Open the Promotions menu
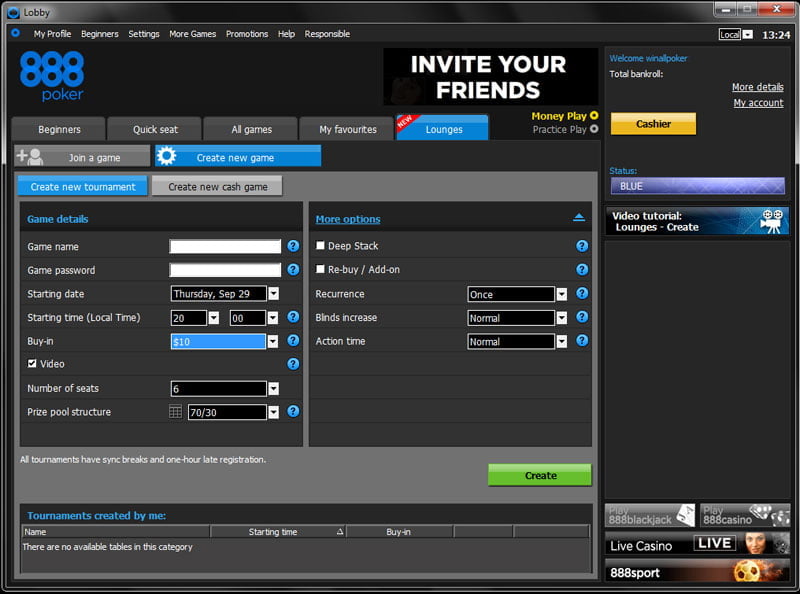Image resolution: width=800 pixels, height=594 pixels. coord(247,34)
